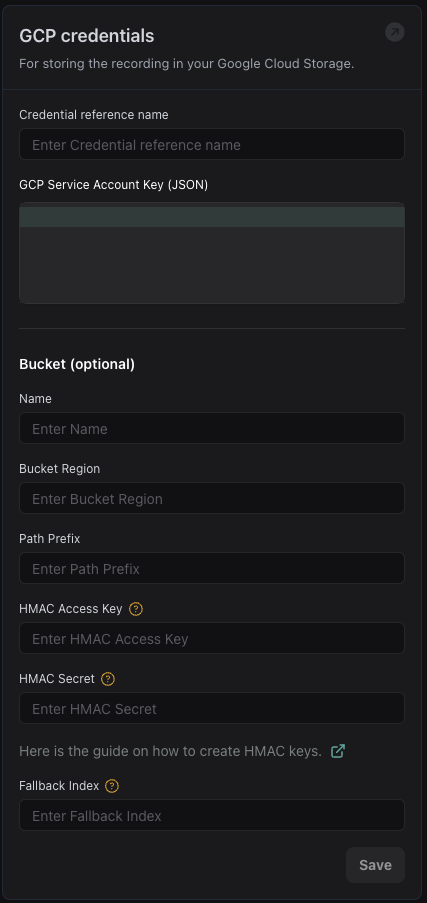427x903 pixels.
Task: Show help tooltip for HMAC Access Key
Action: coord(136,609)
